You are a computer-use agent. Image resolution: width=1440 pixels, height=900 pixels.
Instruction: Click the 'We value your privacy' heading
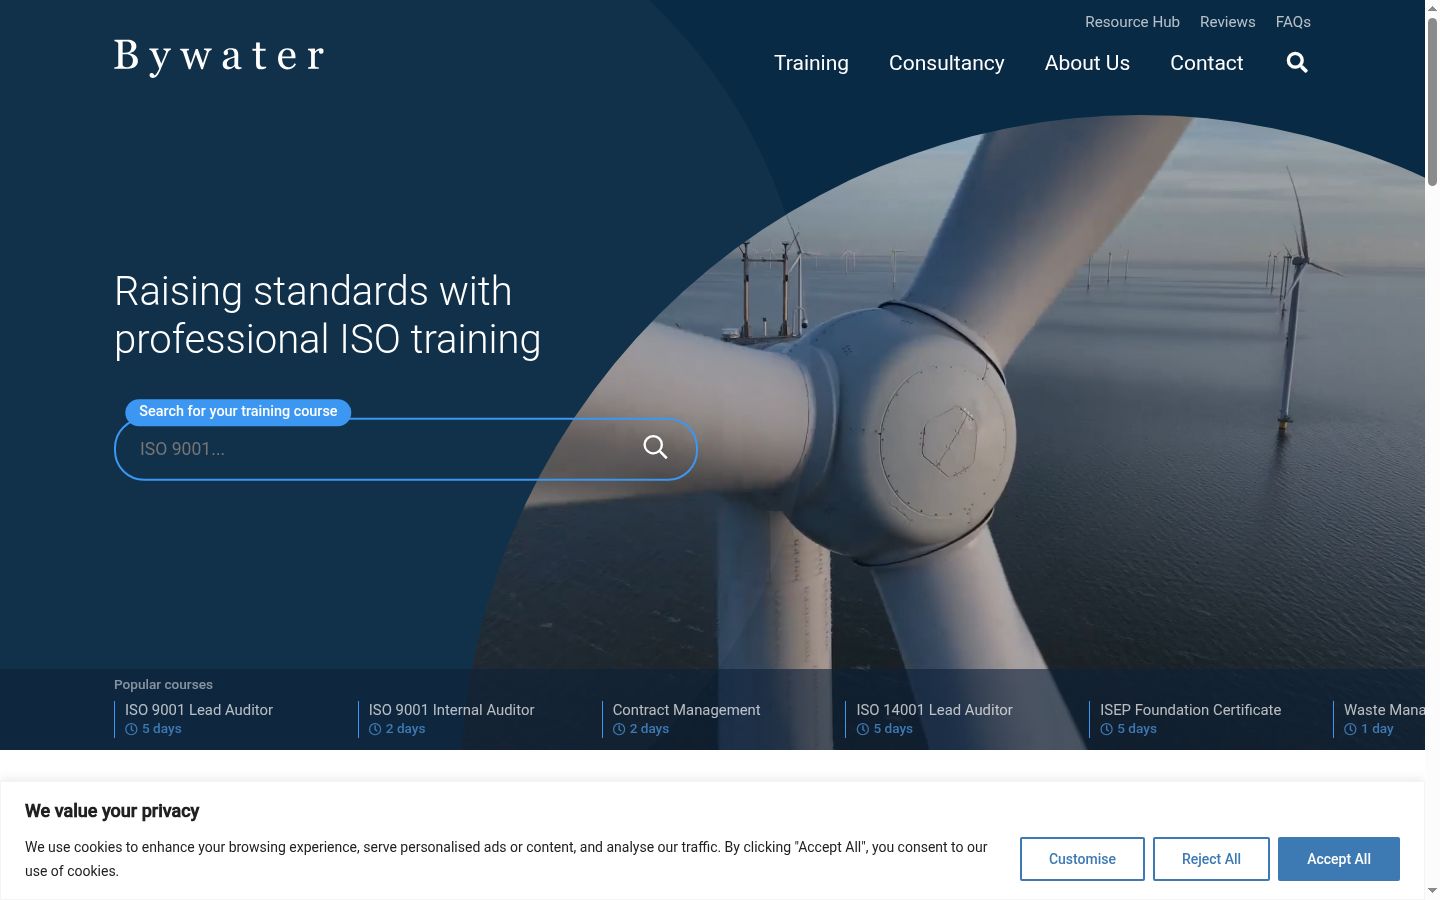(112, 811)
